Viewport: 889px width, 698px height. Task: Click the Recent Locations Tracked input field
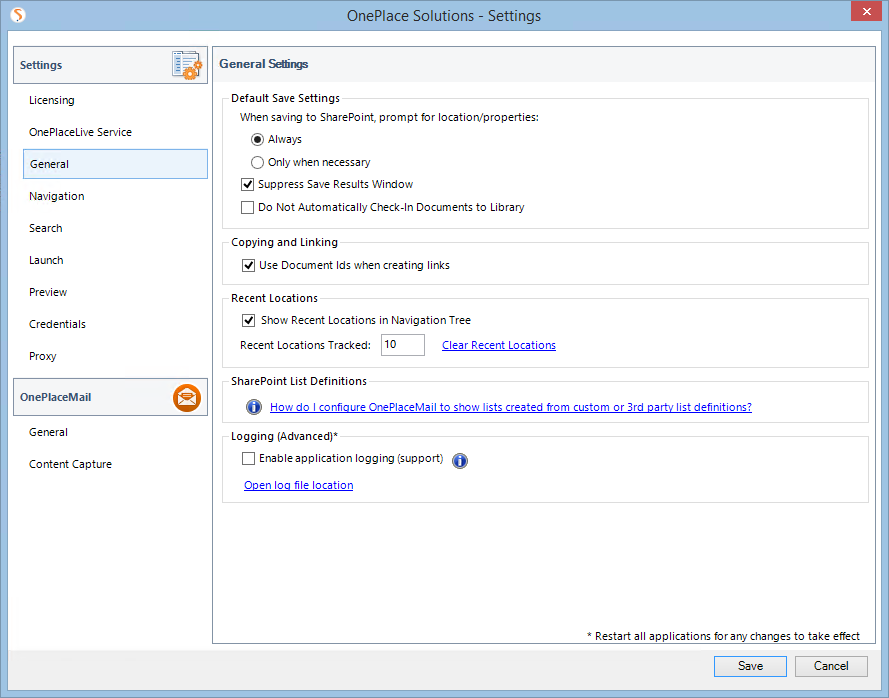pos(403,345)
